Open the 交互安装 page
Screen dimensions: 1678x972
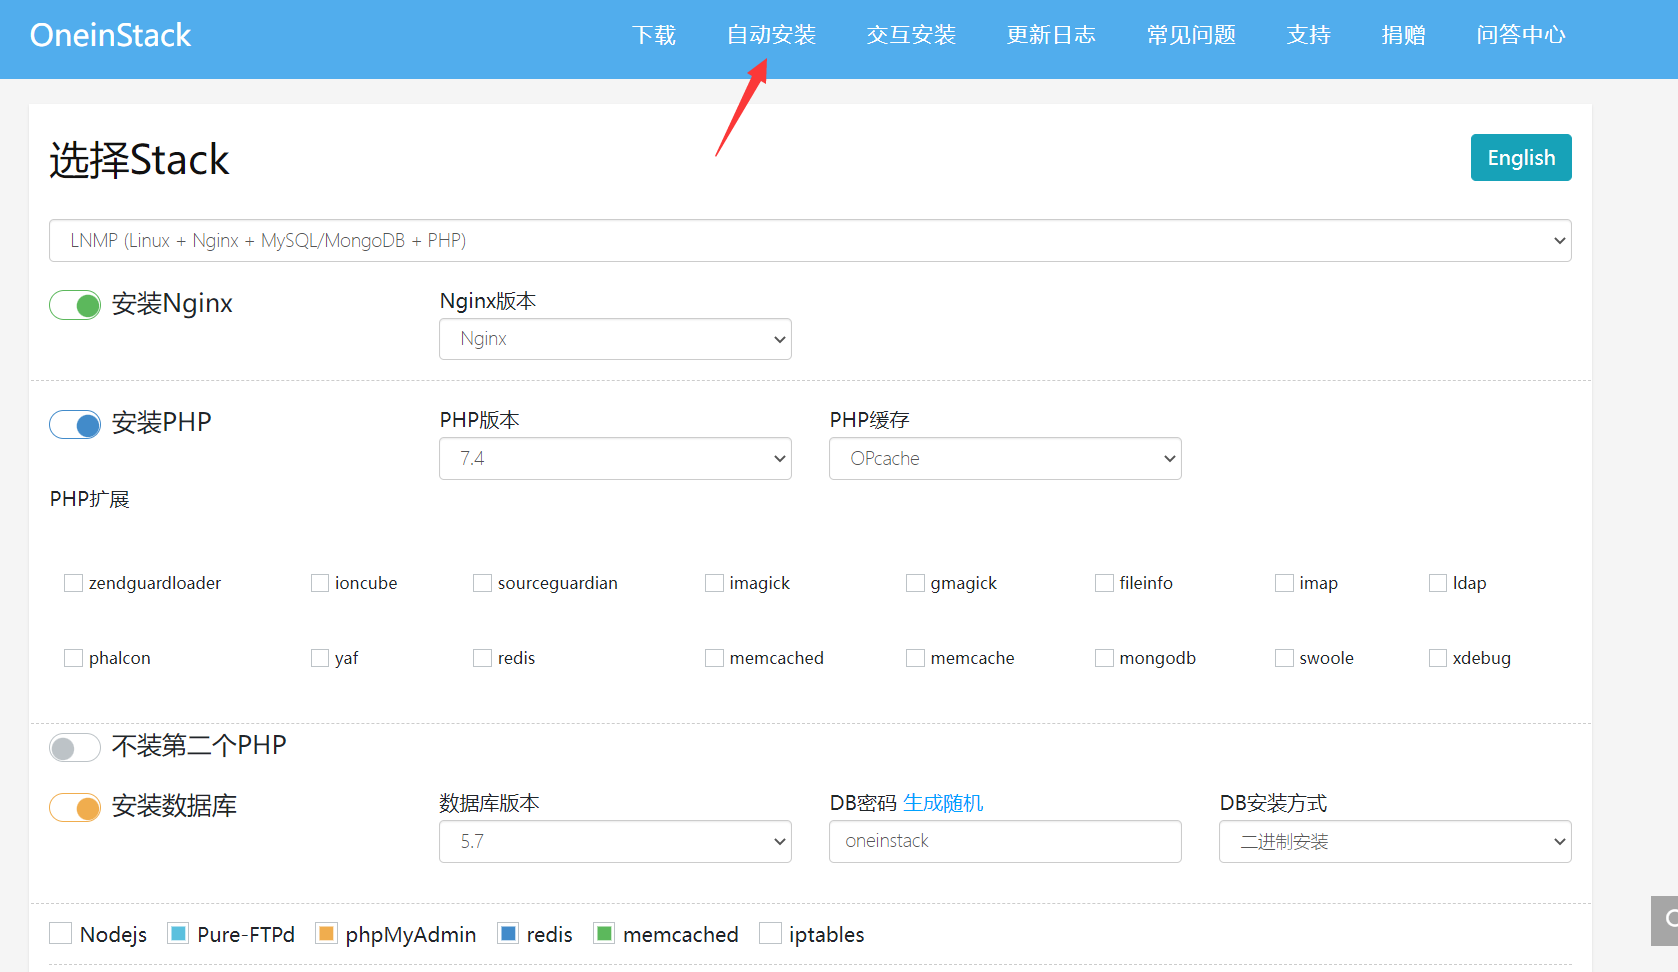pyautogui.click(x=911, y=35)
